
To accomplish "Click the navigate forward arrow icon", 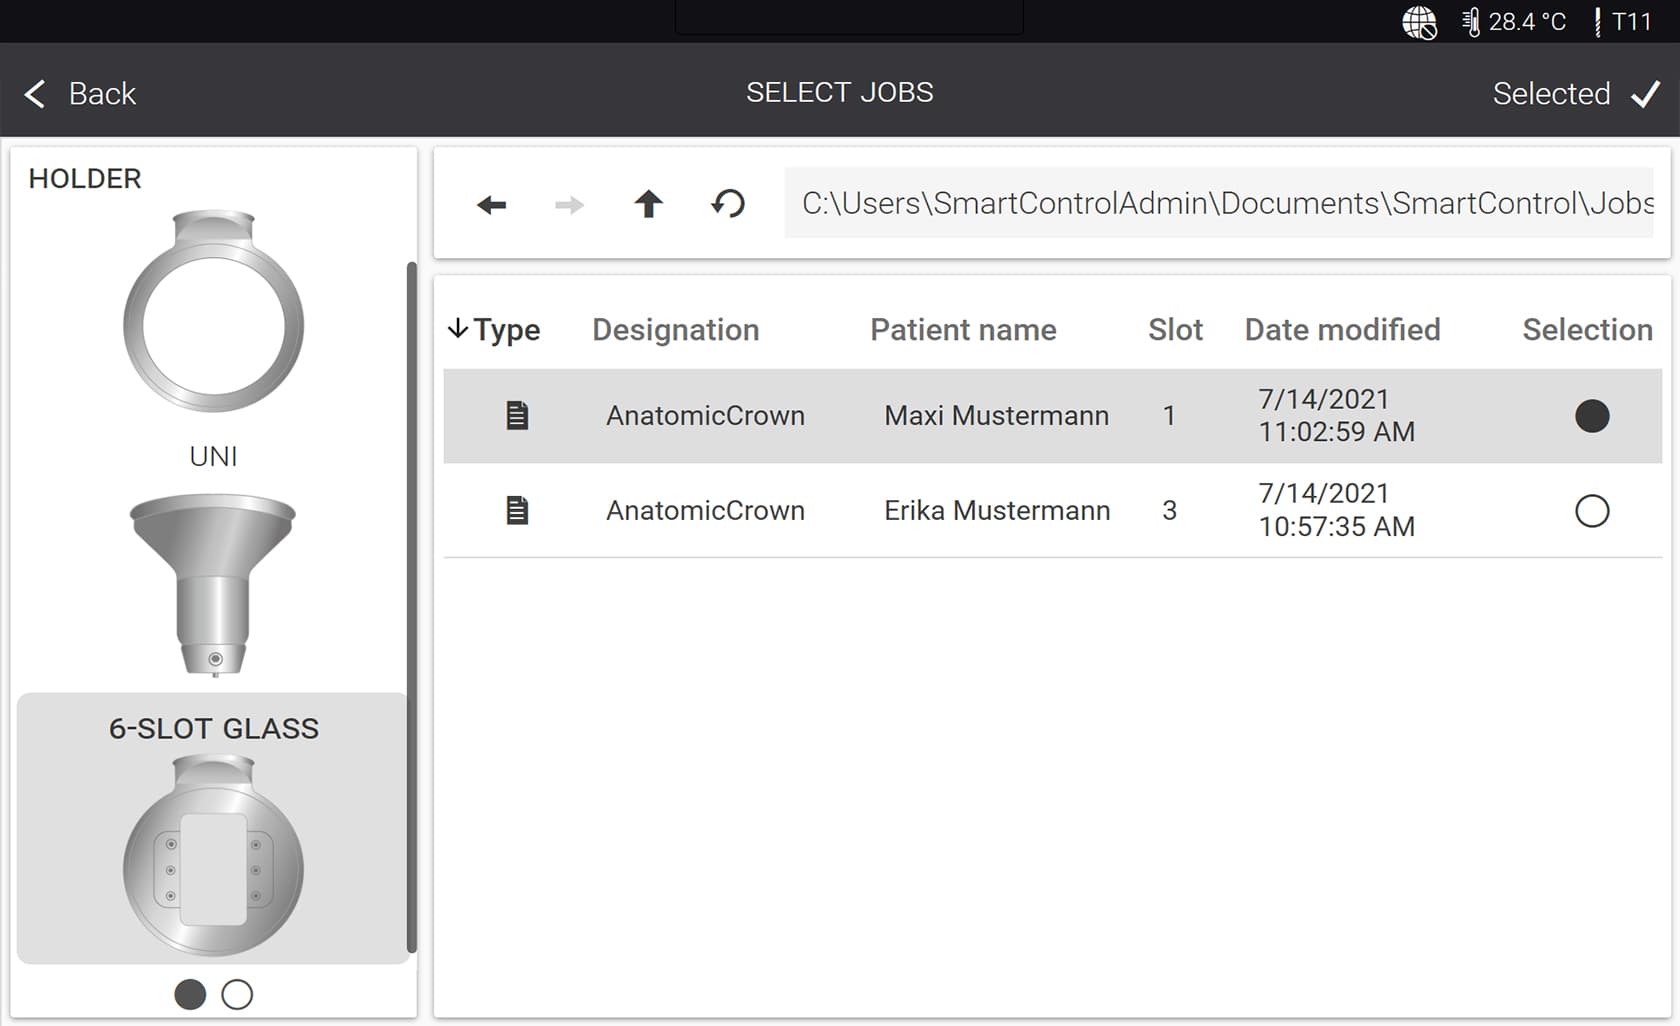I will click(x=569, y=205).
